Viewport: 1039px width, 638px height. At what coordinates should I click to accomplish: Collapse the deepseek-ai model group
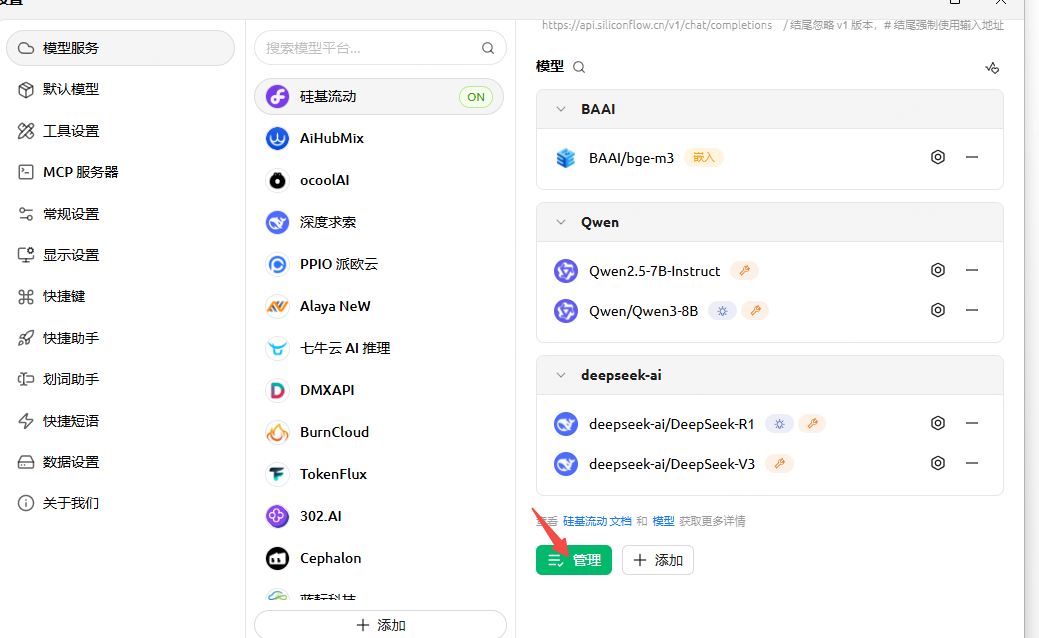click(x=561, y=375)
